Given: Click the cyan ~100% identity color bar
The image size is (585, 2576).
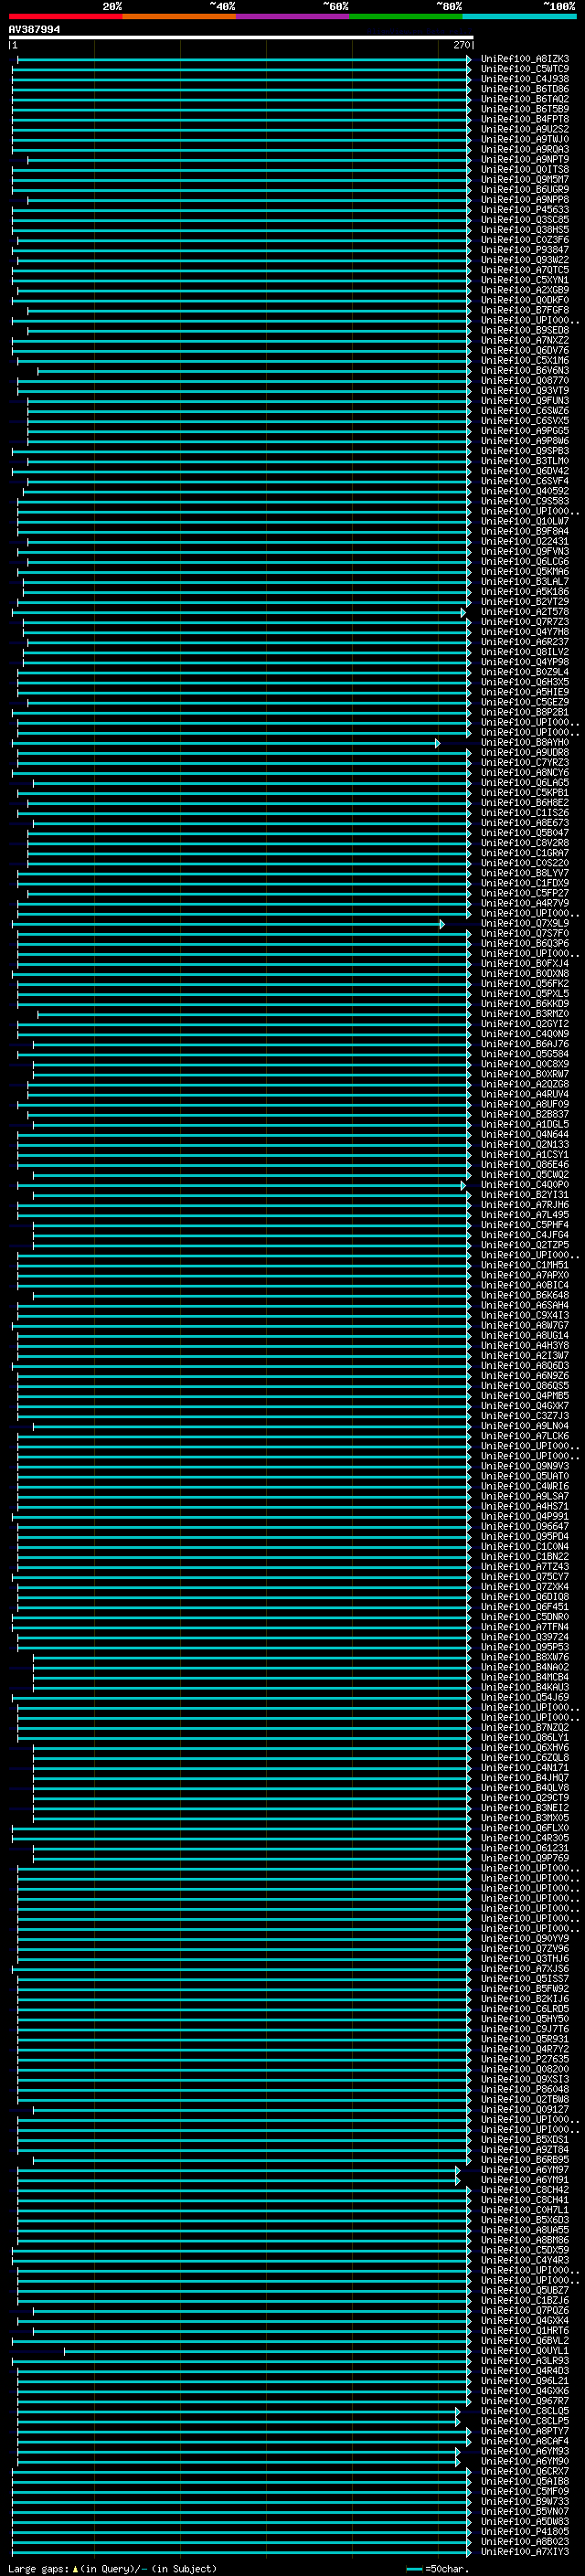Looking at the screenshot, I should [x=519, y=16].
